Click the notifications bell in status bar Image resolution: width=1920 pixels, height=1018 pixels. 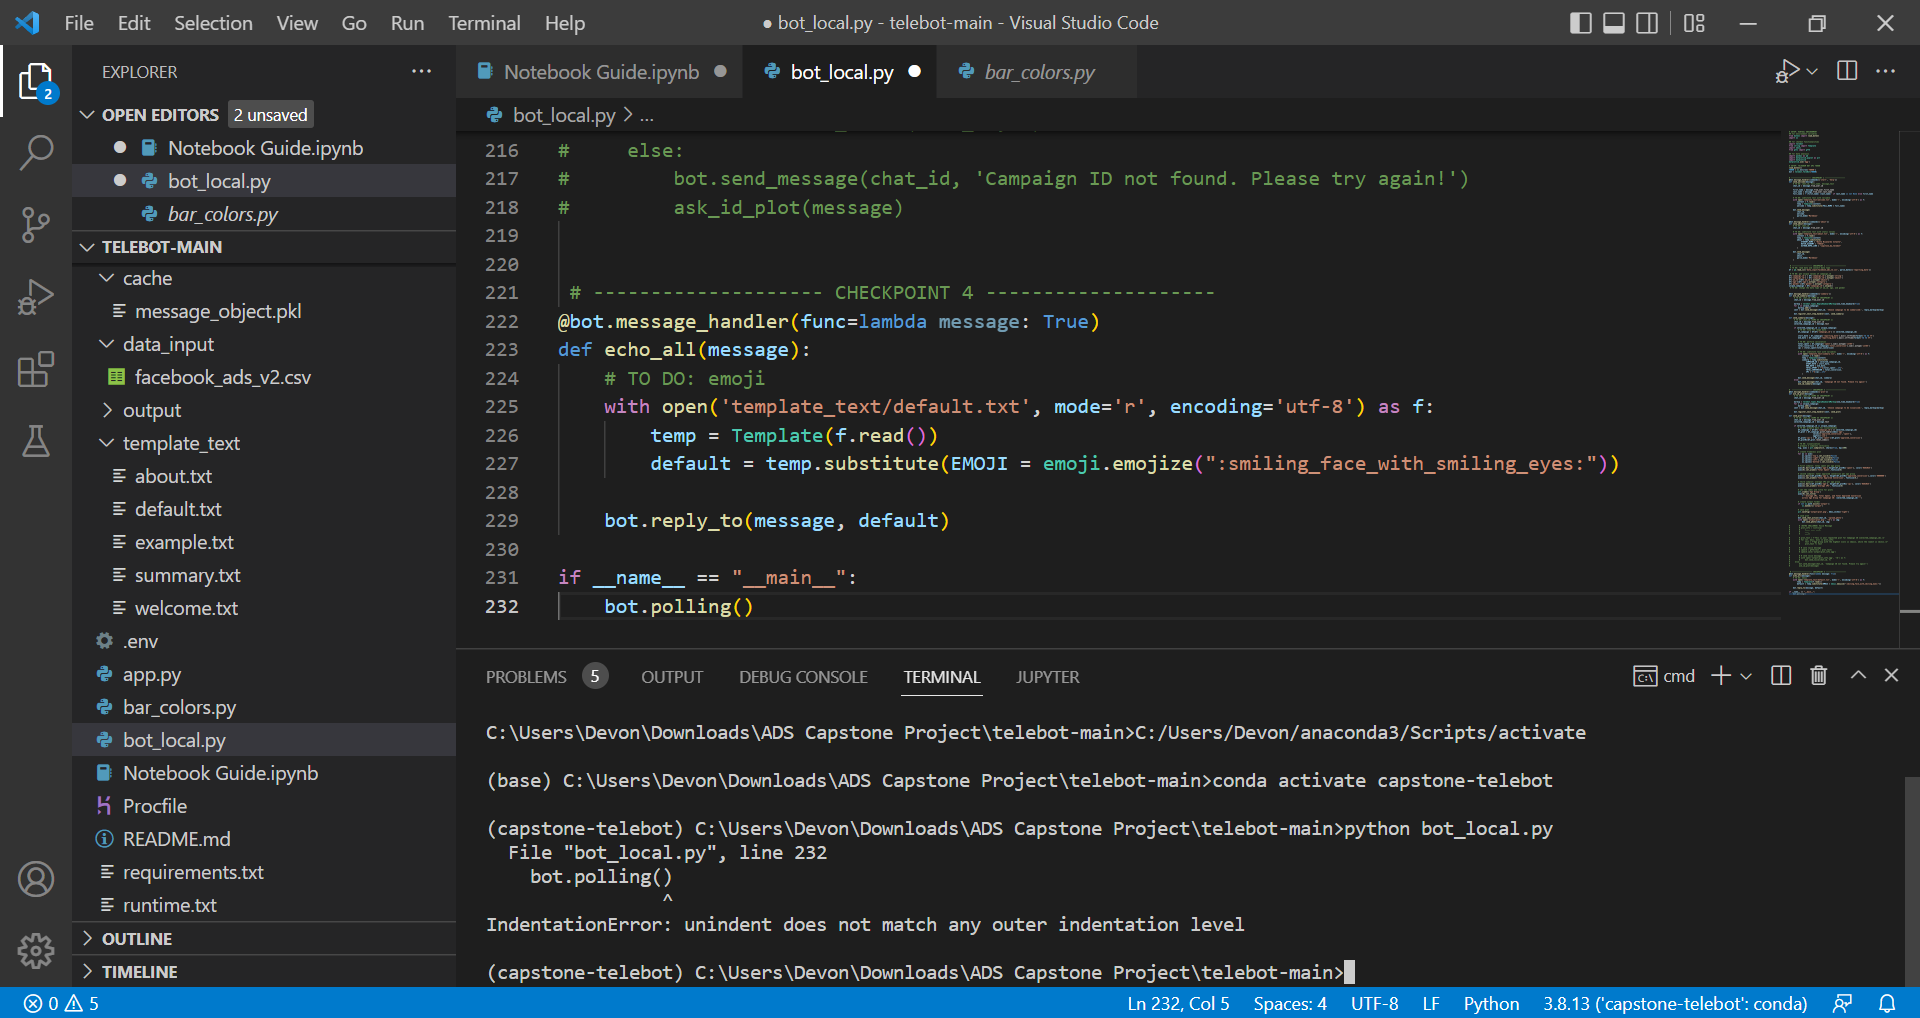[1886, 1003]
